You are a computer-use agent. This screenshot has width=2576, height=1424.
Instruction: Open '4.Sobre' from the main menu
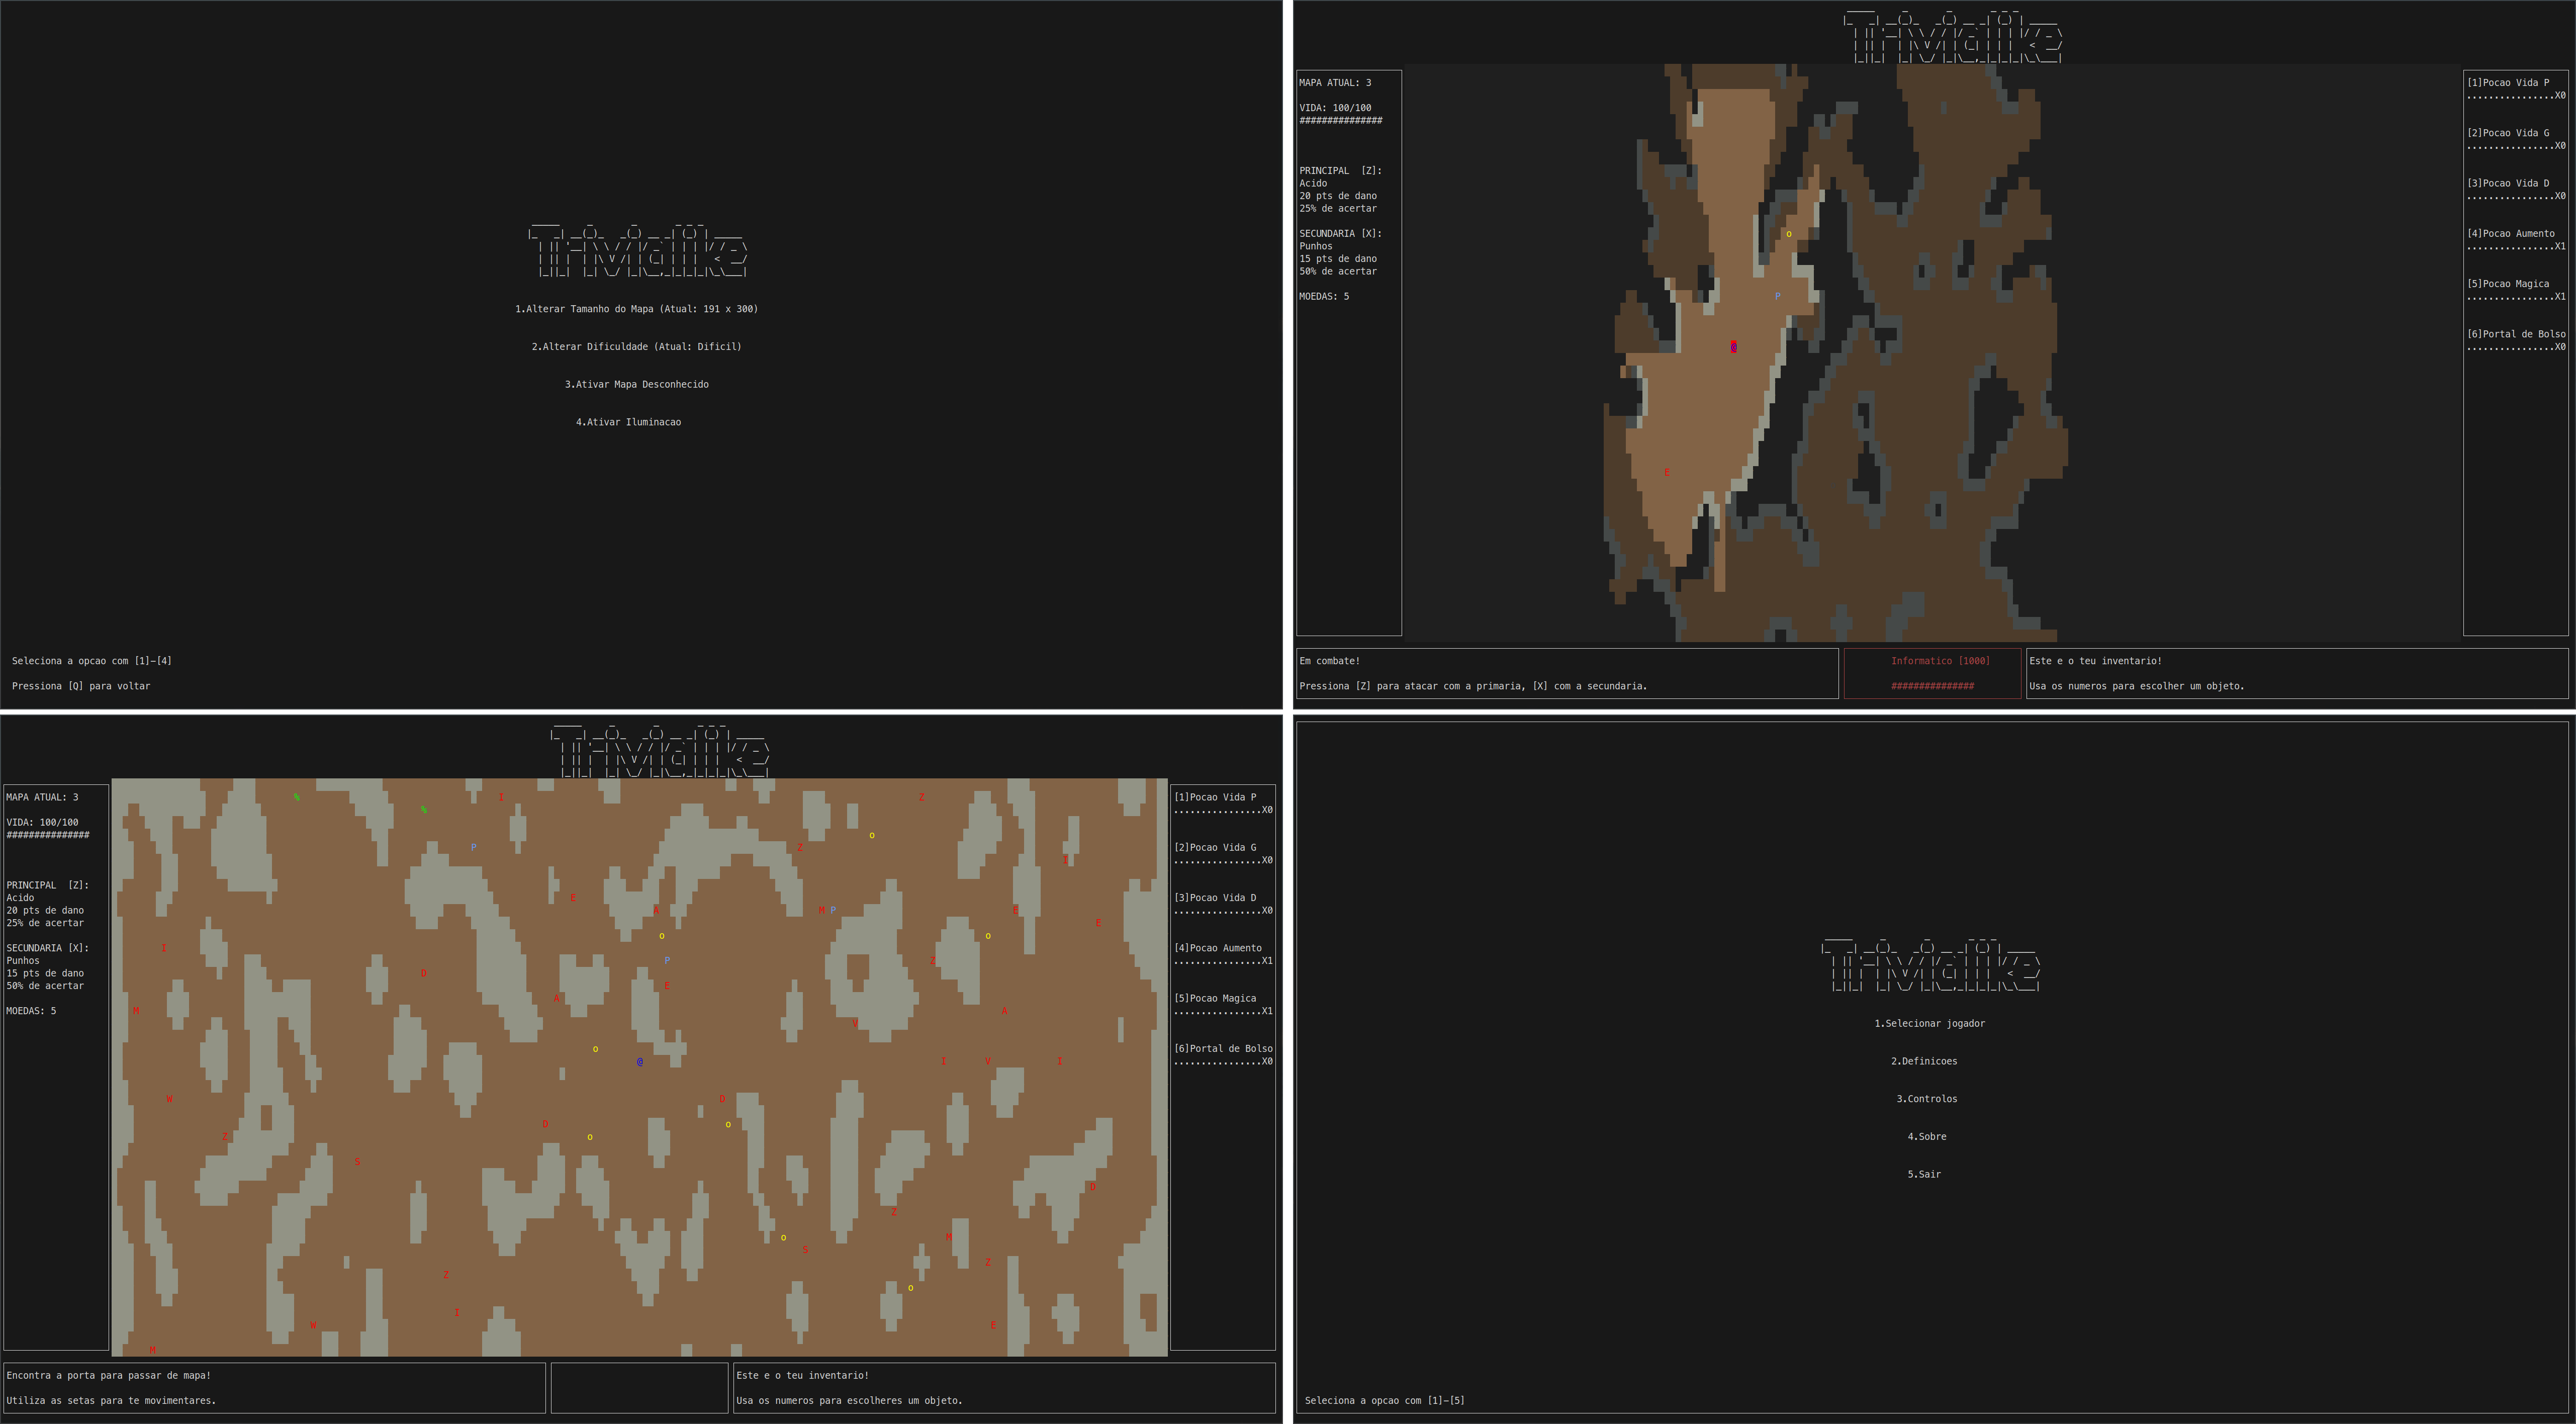pos(1926,1137)
